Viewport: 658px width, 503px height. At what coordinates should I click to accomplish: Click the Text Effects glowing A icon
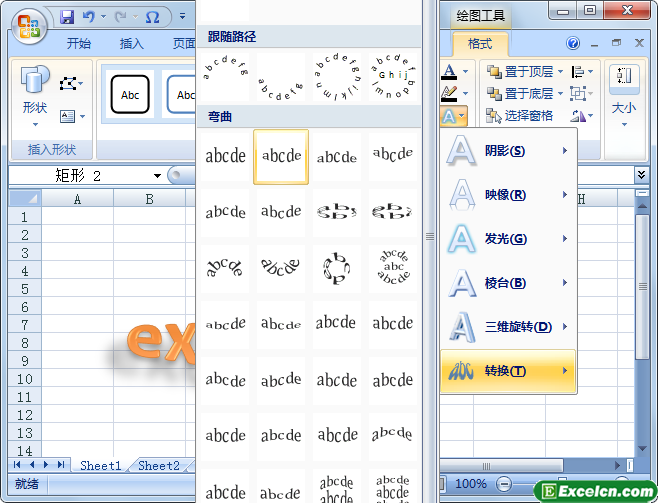pyautogui.click(x=449, y=116)
